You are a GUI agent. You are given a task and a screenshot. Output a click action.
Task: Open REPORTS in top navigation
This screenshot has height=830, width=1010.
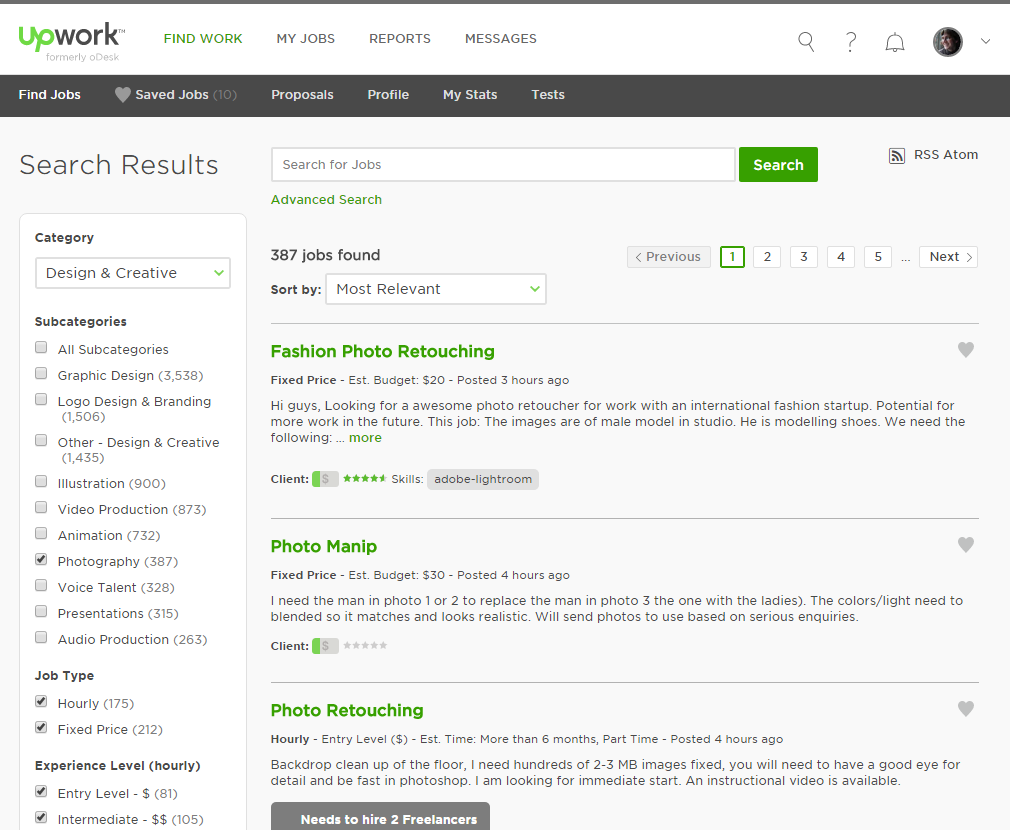400,39
